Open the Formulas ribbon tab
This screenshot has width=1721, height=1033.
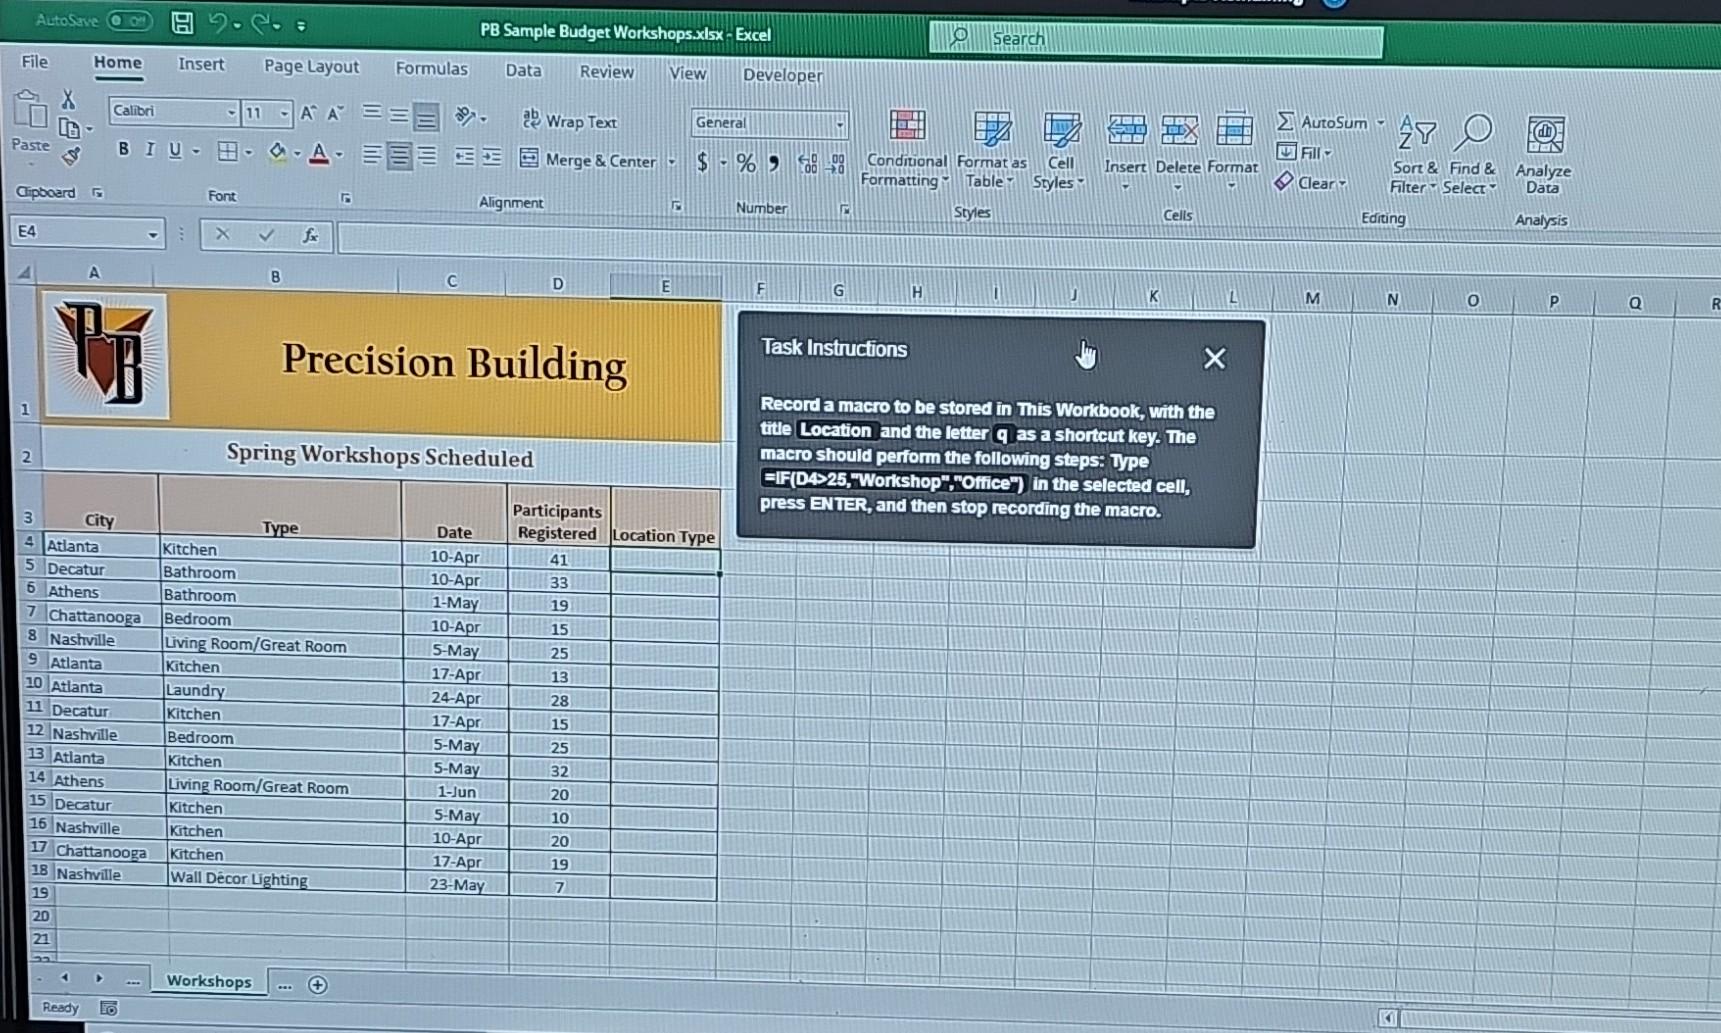point(431,69)
